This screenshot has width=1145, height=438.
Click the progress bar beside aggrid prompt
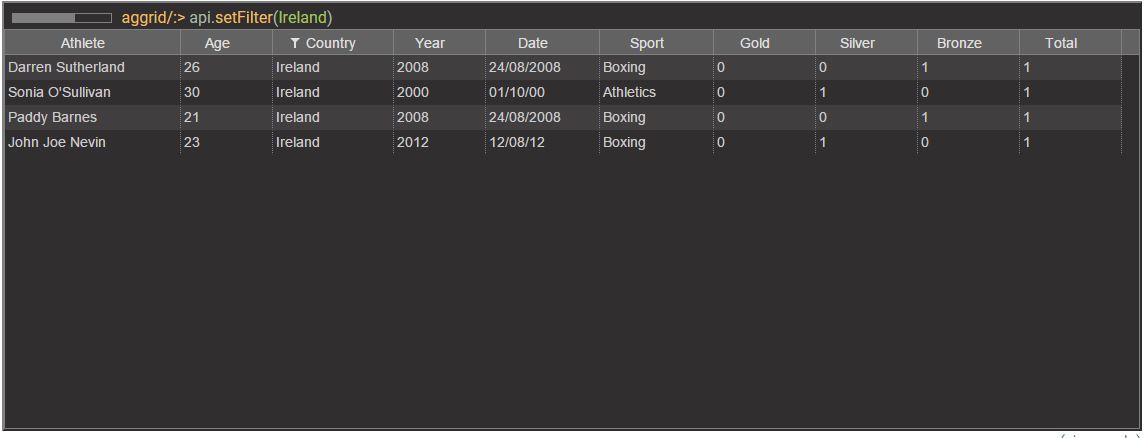tap(62, 18)
